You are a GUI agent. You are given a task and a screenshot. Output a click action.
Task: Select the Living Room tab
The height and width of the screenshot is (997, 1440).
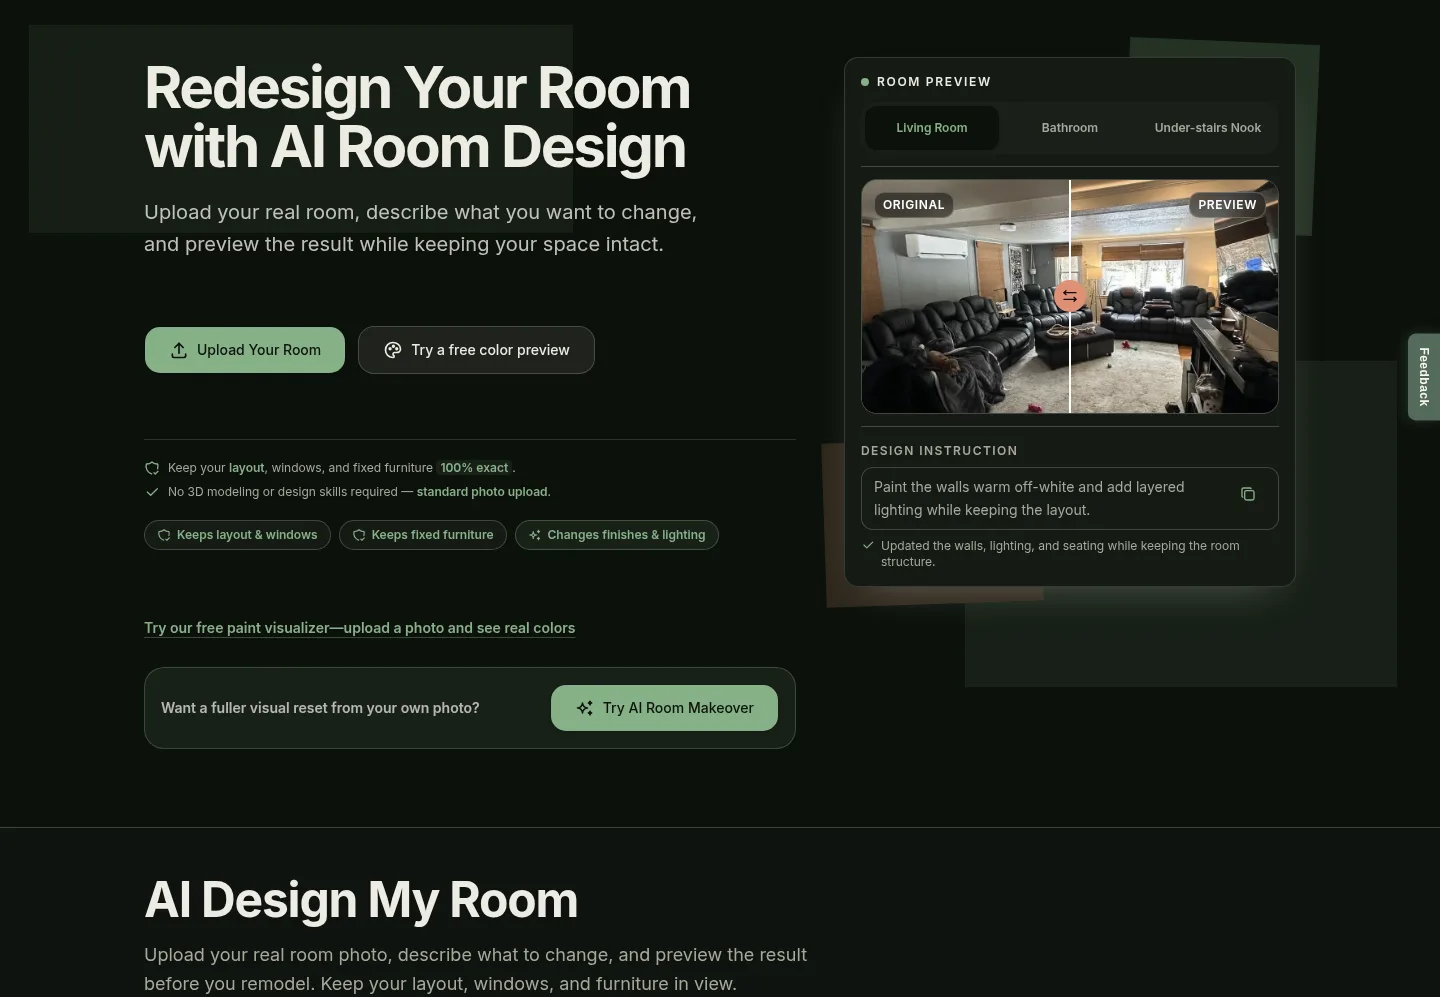932,128
